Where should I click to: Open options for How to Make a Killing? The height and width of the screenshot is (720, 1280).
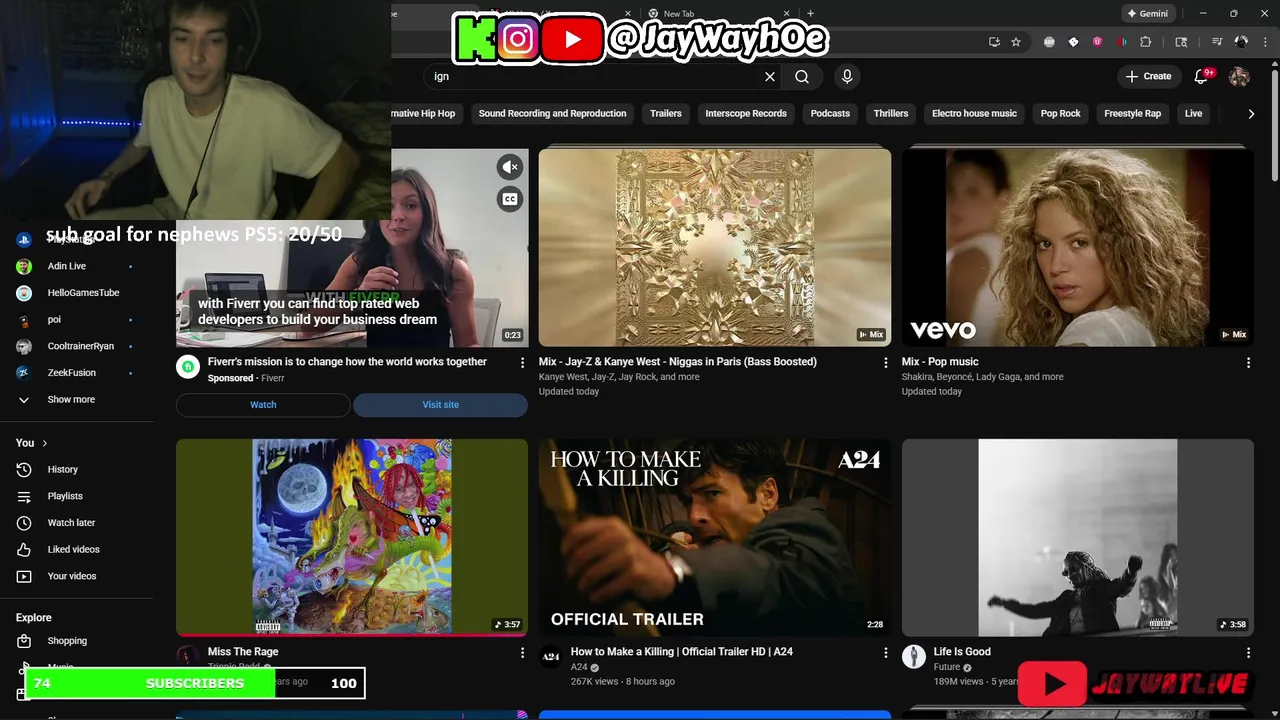(x=885, y=652)
